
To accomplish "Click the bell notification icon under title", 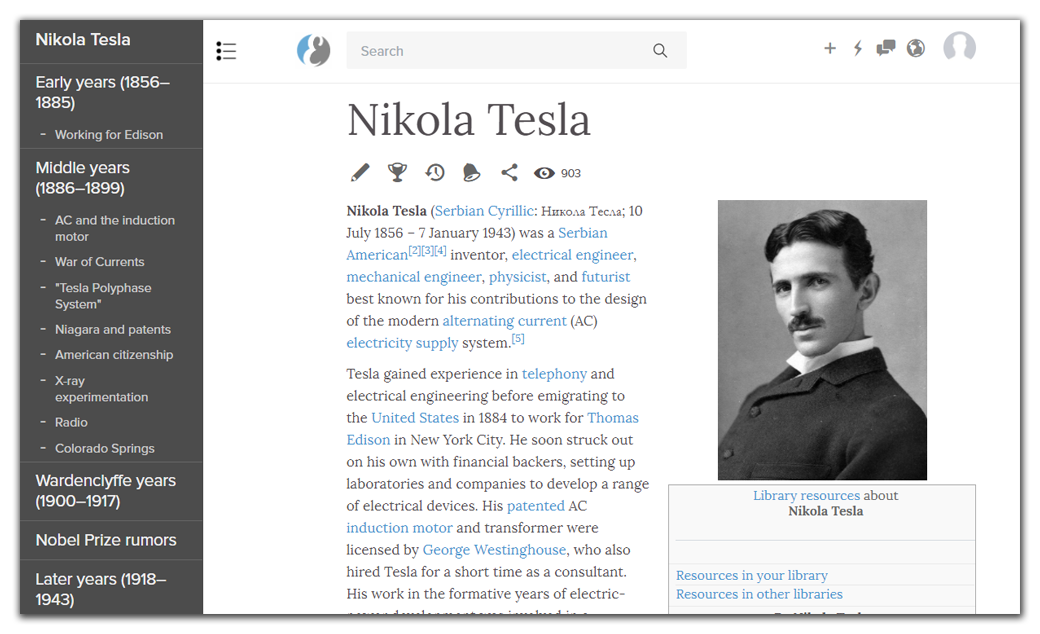I will pyautogui.click(x=471, y=172).
